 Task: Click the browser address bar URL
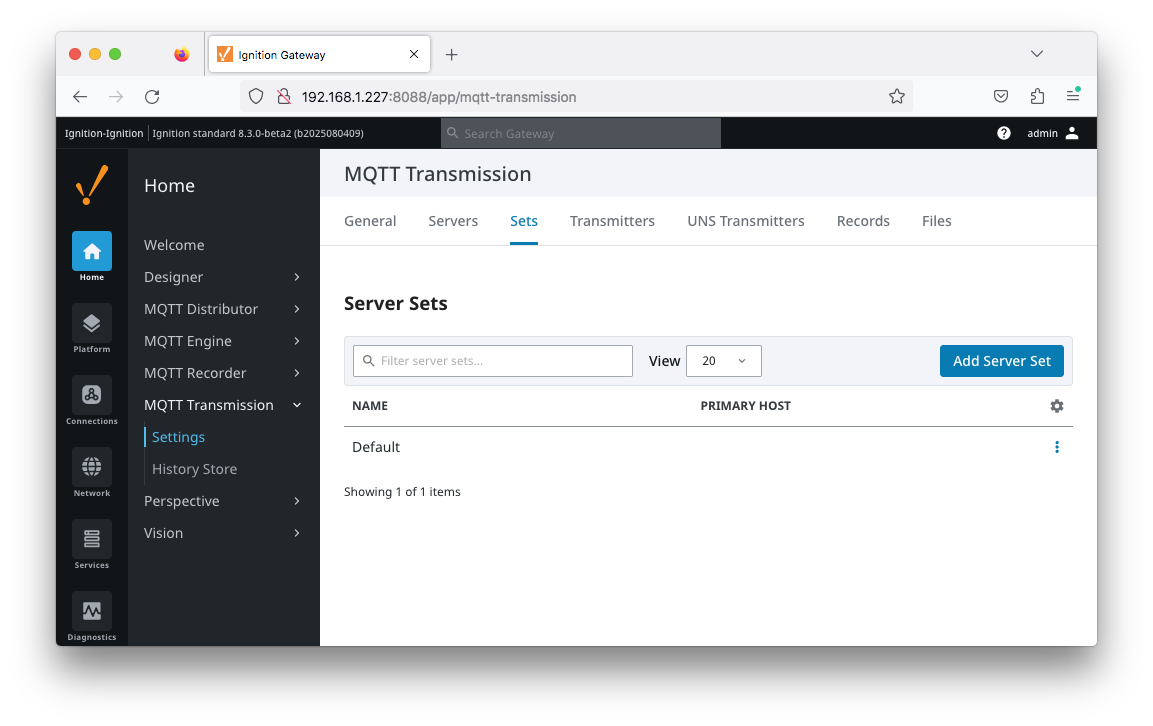439,97
